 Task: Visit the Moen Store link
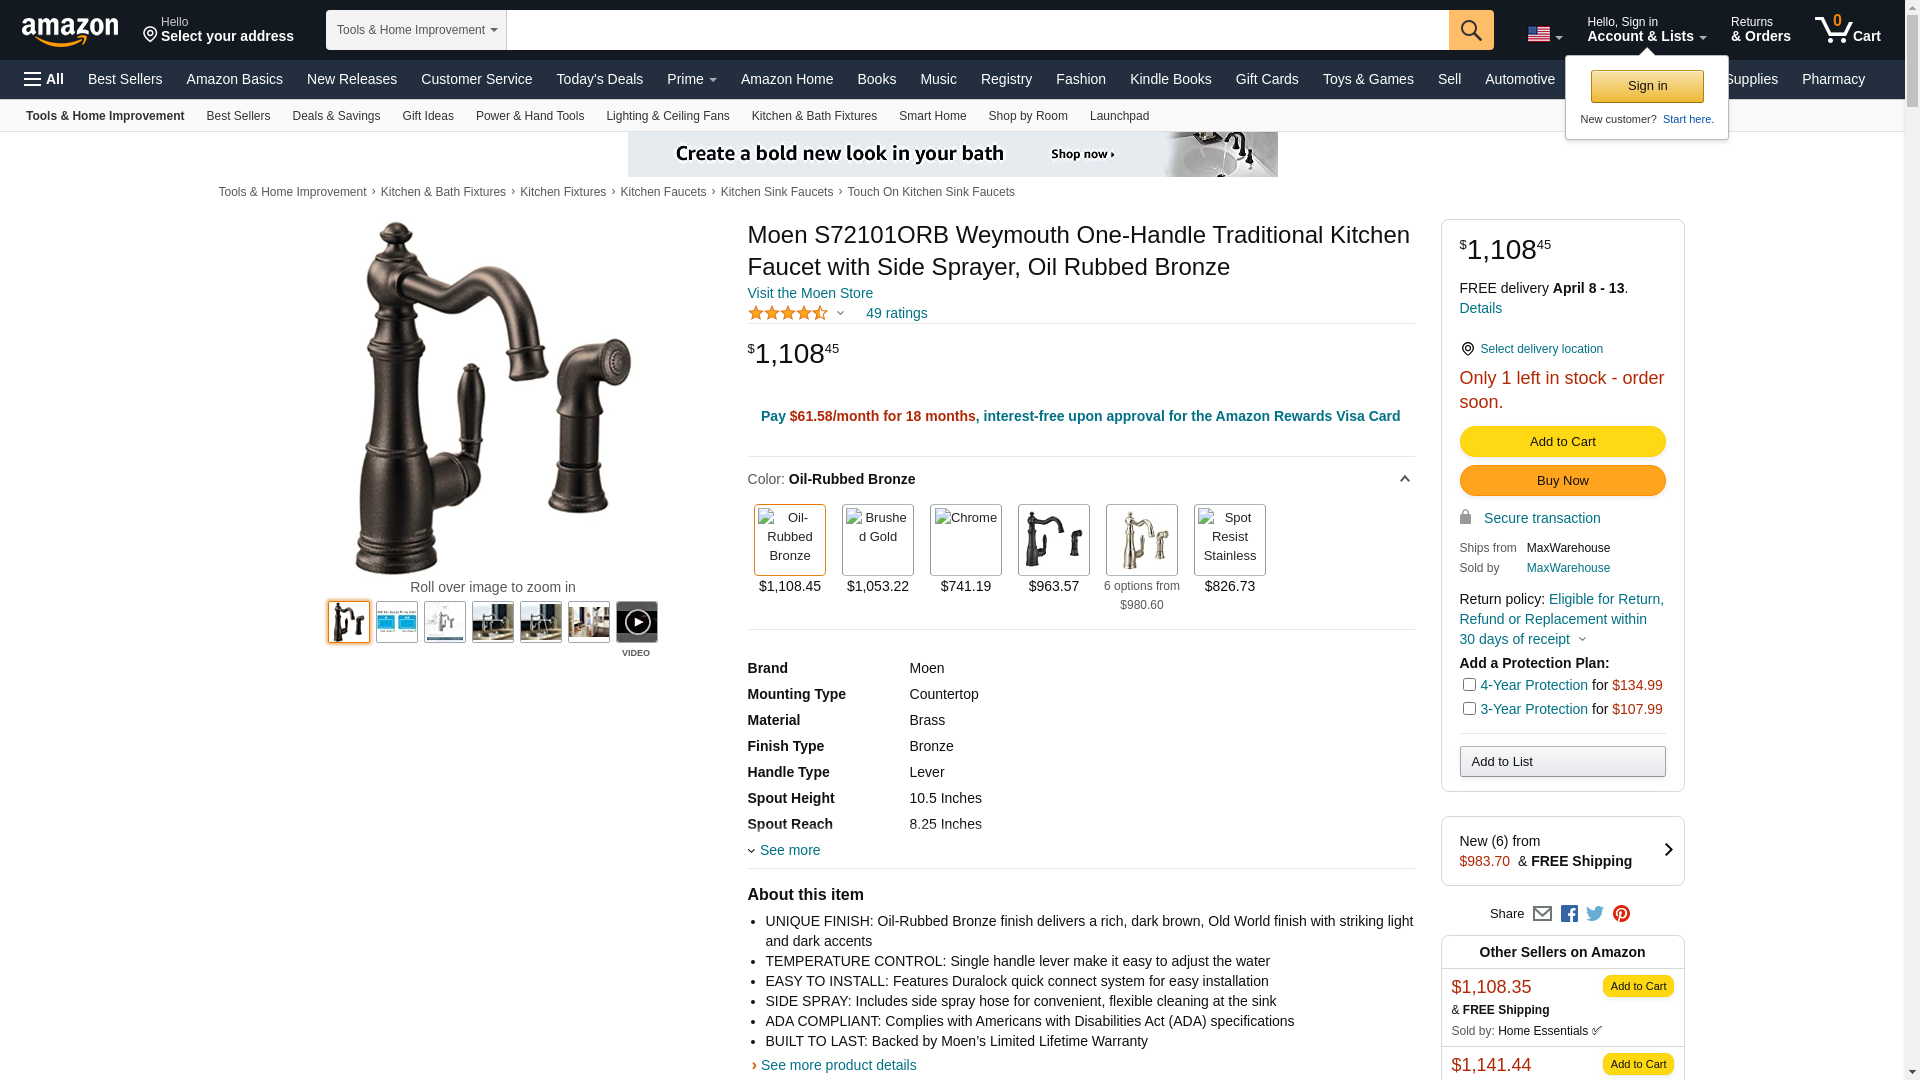810,293
